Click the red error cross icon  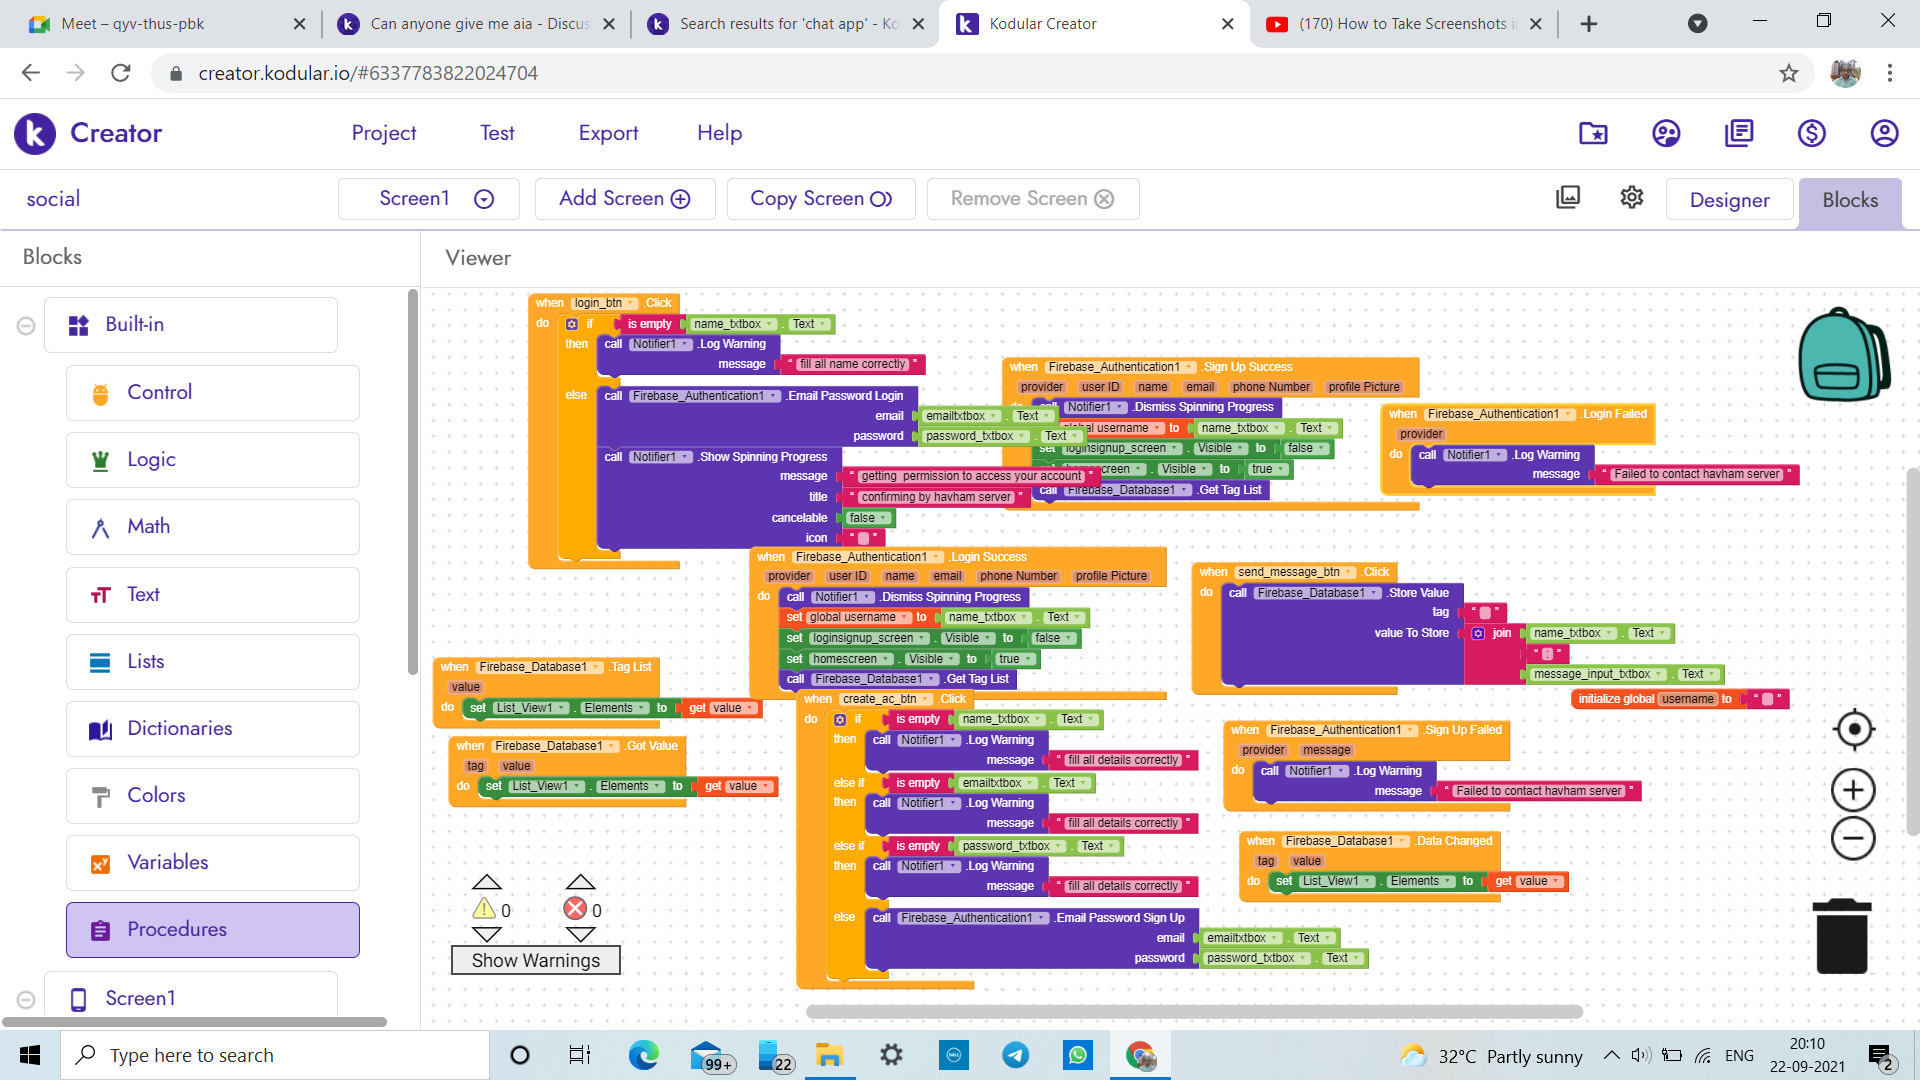(575, 908)
